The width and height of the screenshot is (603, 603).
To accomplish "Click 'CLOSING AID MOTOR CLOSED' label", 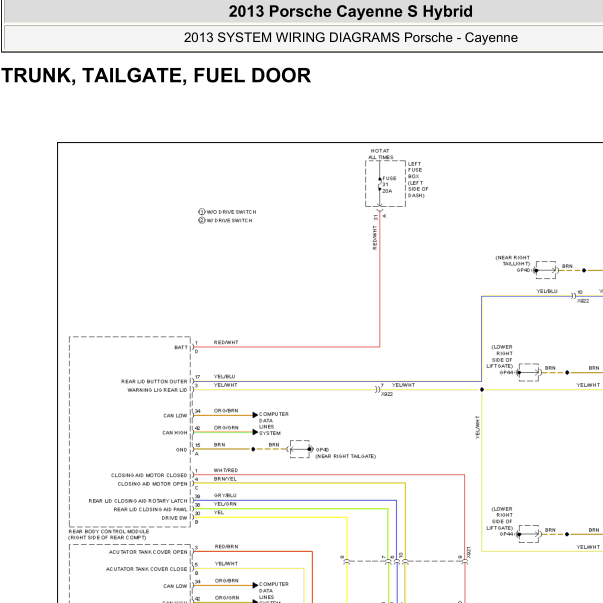I will [149, 475].
